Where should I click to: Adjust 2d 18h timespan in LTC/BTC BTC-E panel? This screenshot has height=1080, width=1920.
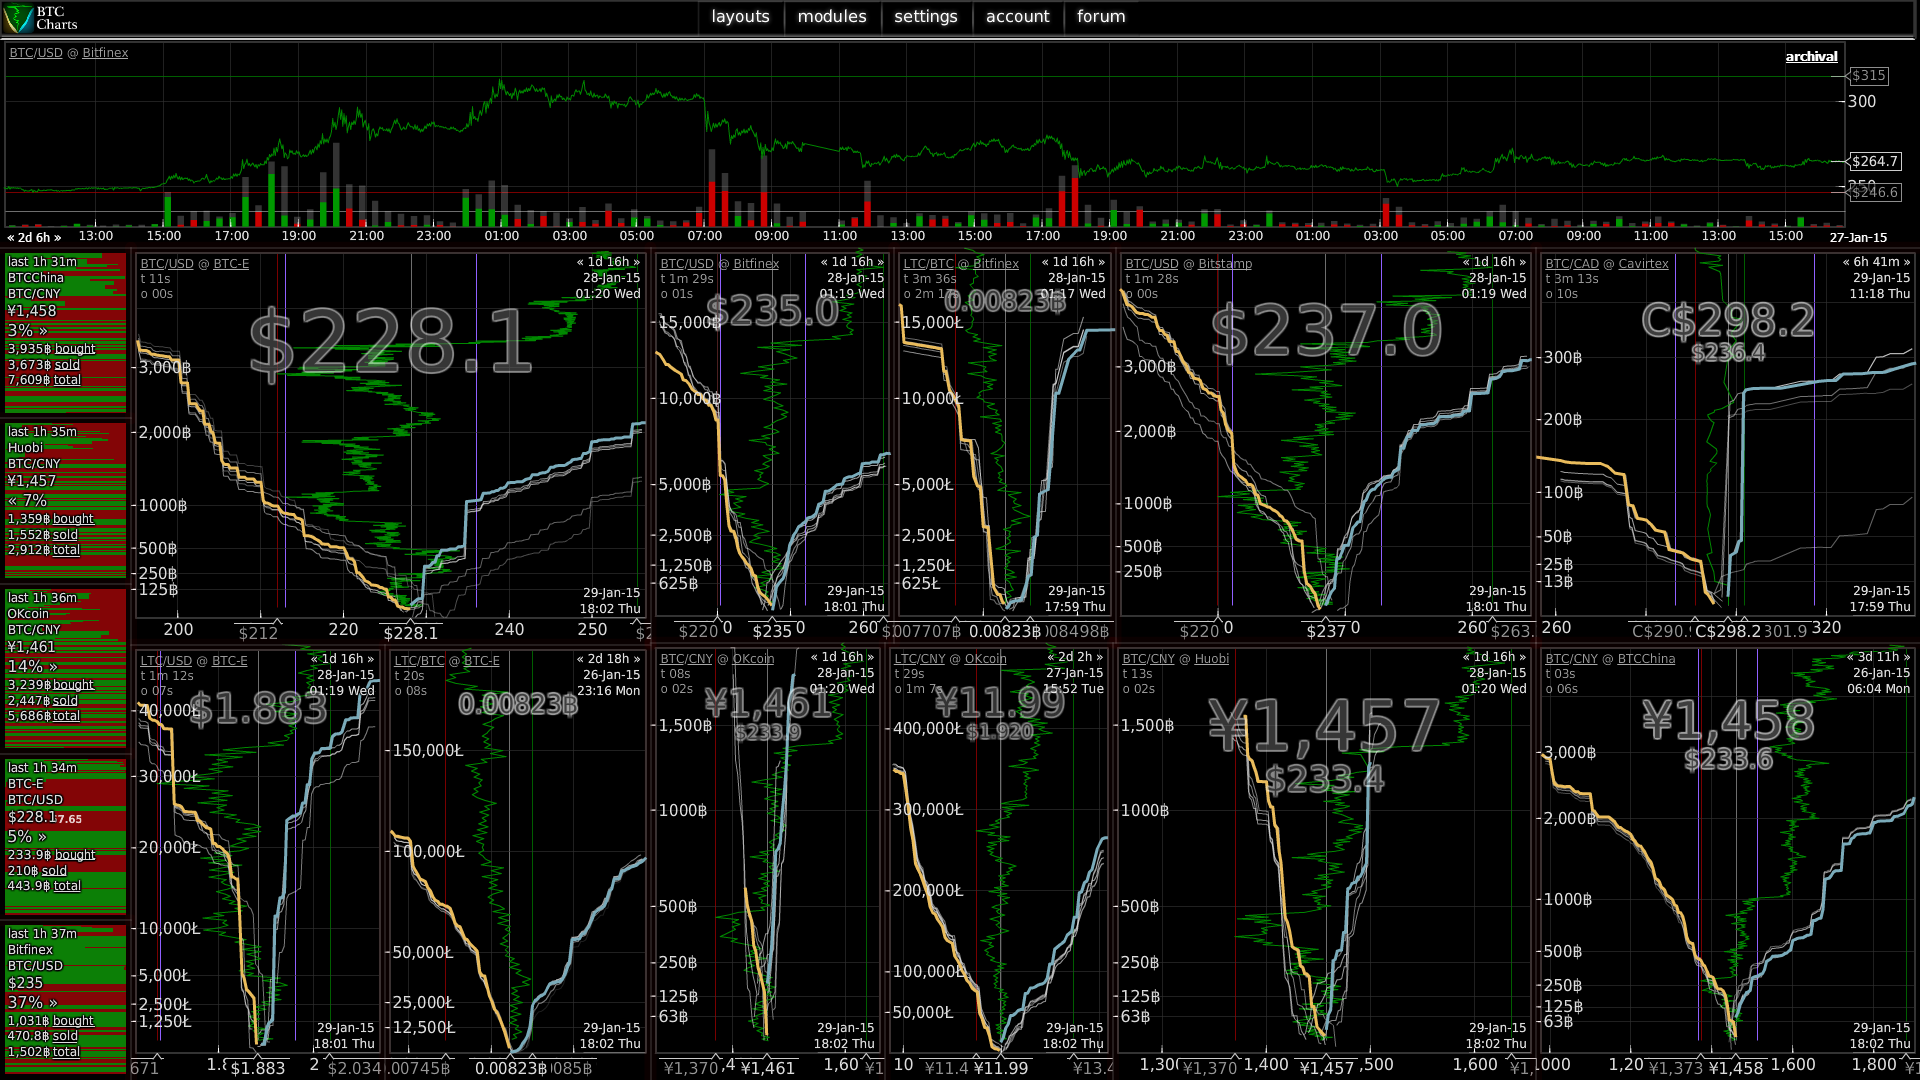pyautogui.click(x=608, y=659)
